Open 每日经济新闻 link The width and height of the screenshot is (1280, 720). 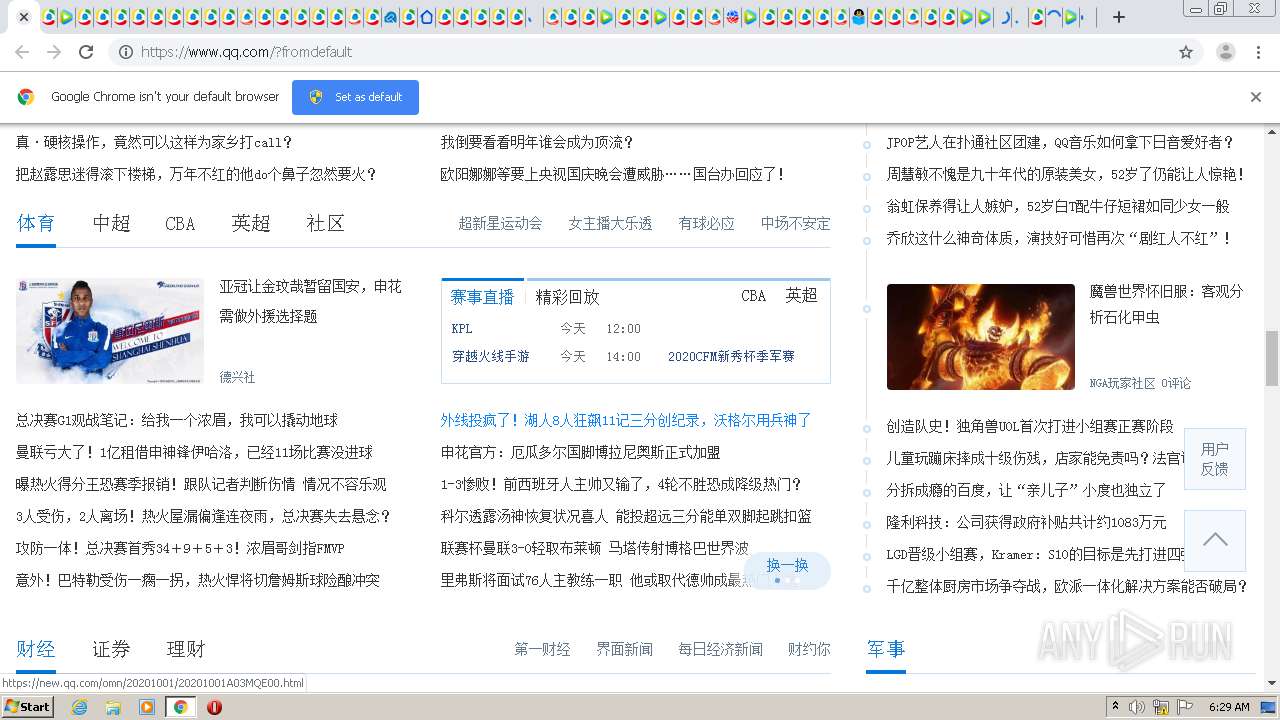pos(720,649)
